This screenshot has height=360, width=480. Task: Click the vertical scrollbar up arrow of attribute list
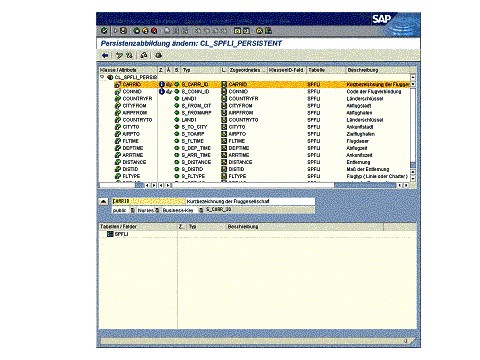[x=413, y=77]
